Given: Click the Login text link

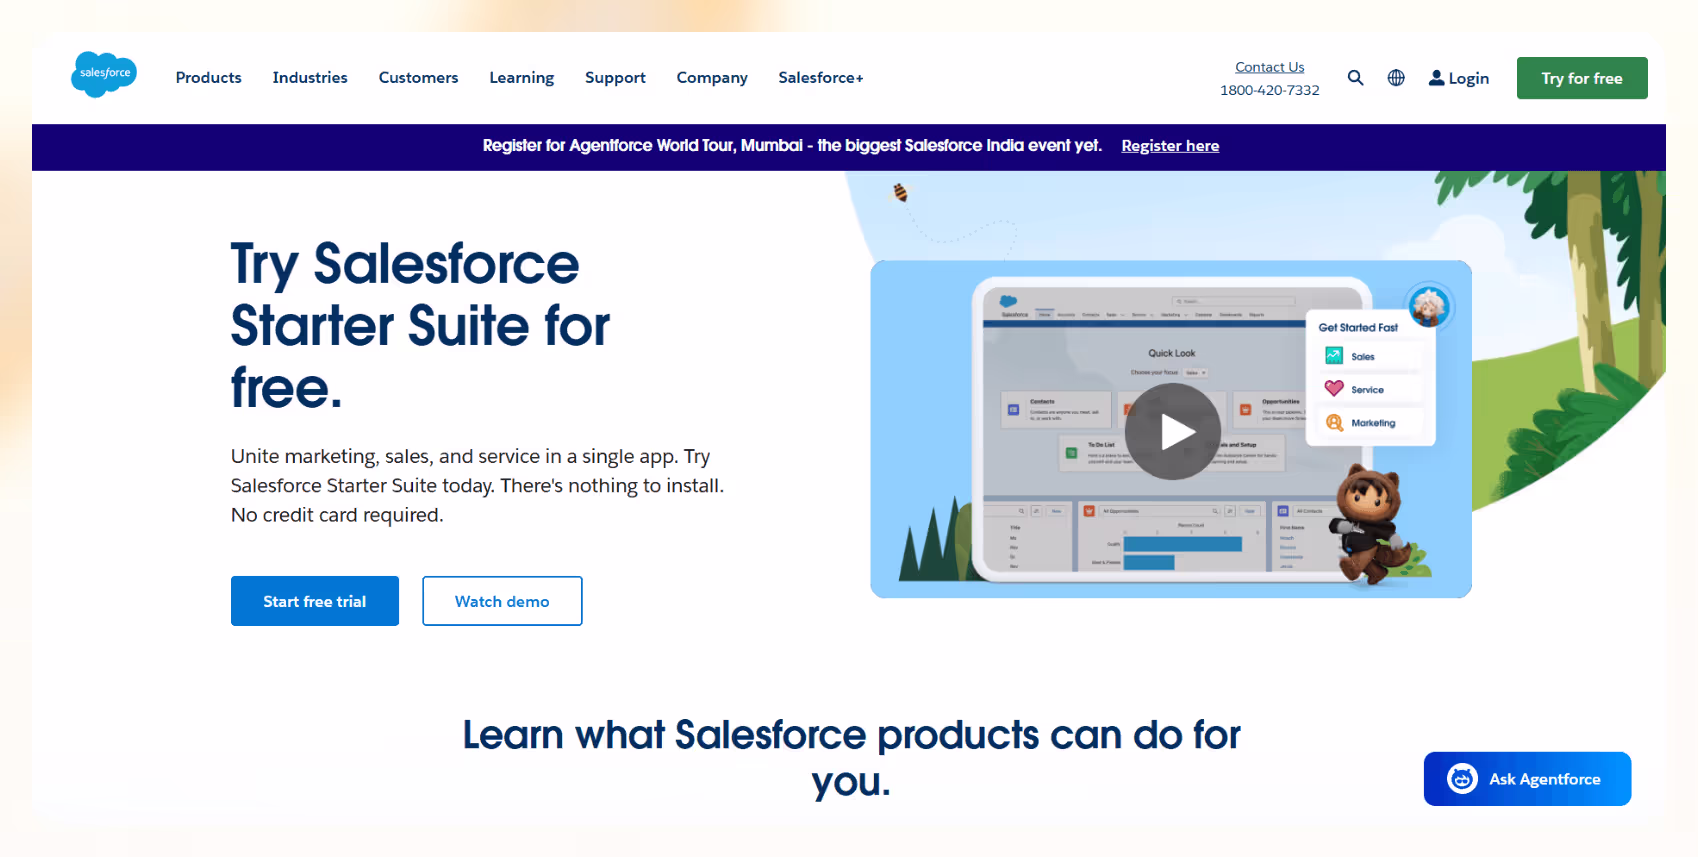Looking at the screenshot, I should coord(1468,78).
